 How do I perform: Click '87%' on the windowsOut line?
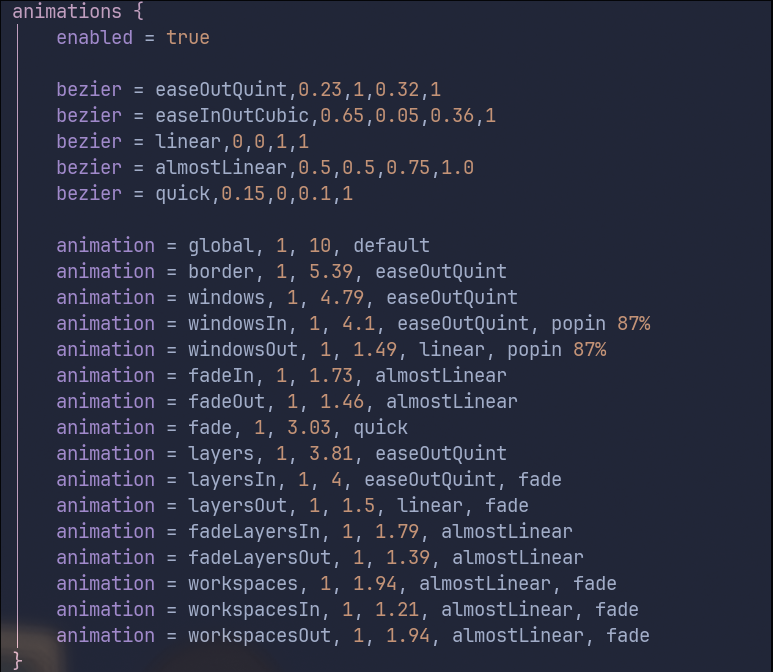589,350
